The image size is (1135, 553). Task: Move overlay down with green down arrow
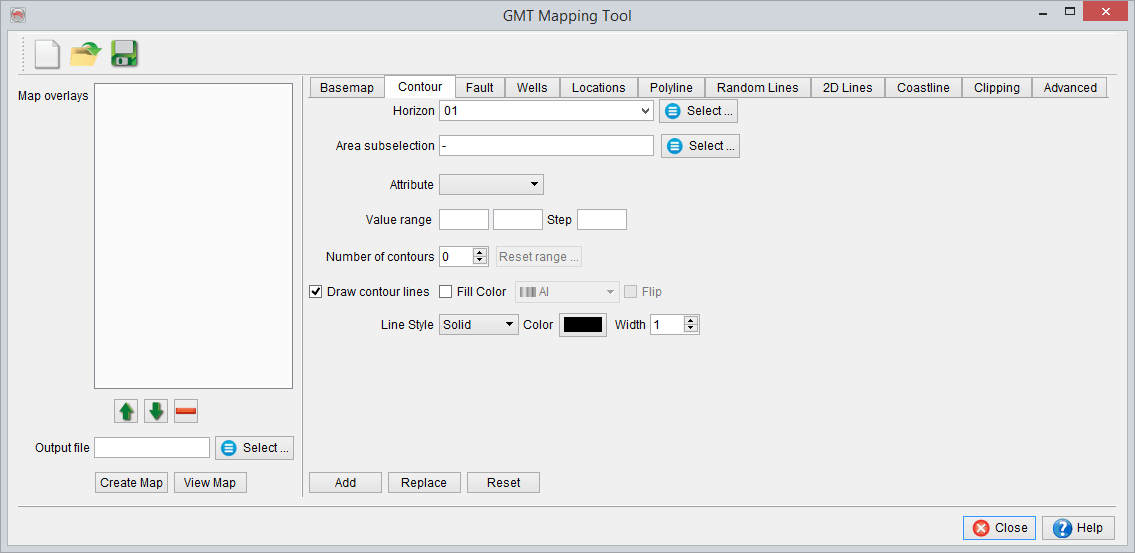click(156, 411)
